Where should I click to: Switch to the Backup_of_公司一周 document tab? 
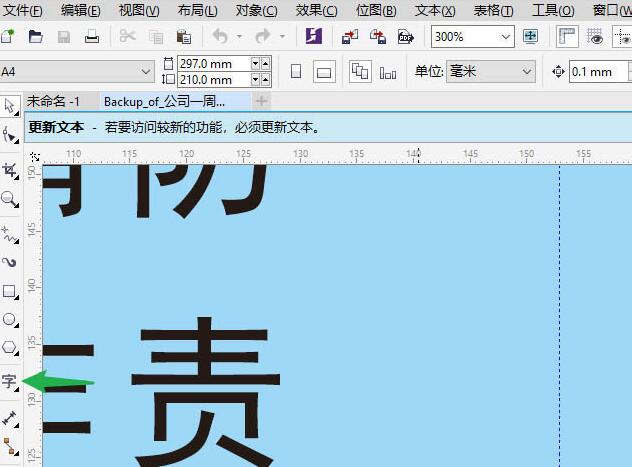point(164,102)
